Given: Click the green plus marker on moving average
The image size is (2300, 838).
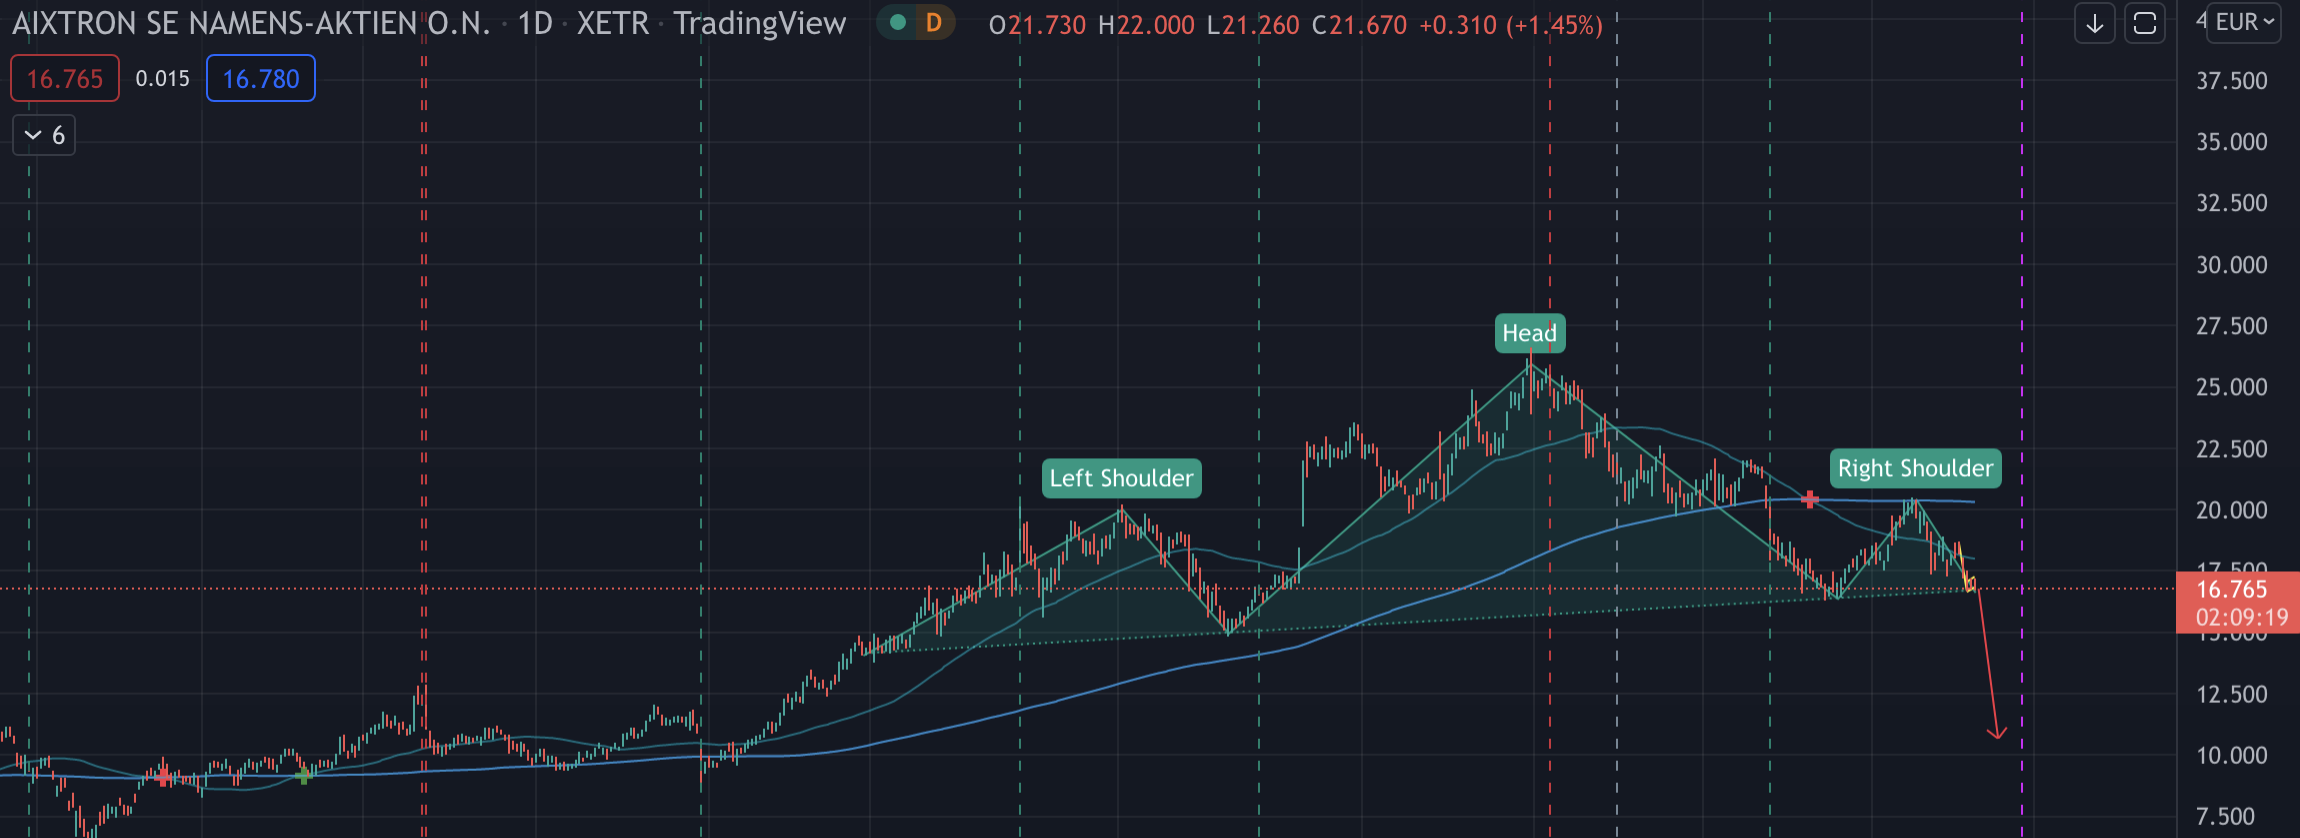Looking at the screenshot, I should click(x=303, y=775).
